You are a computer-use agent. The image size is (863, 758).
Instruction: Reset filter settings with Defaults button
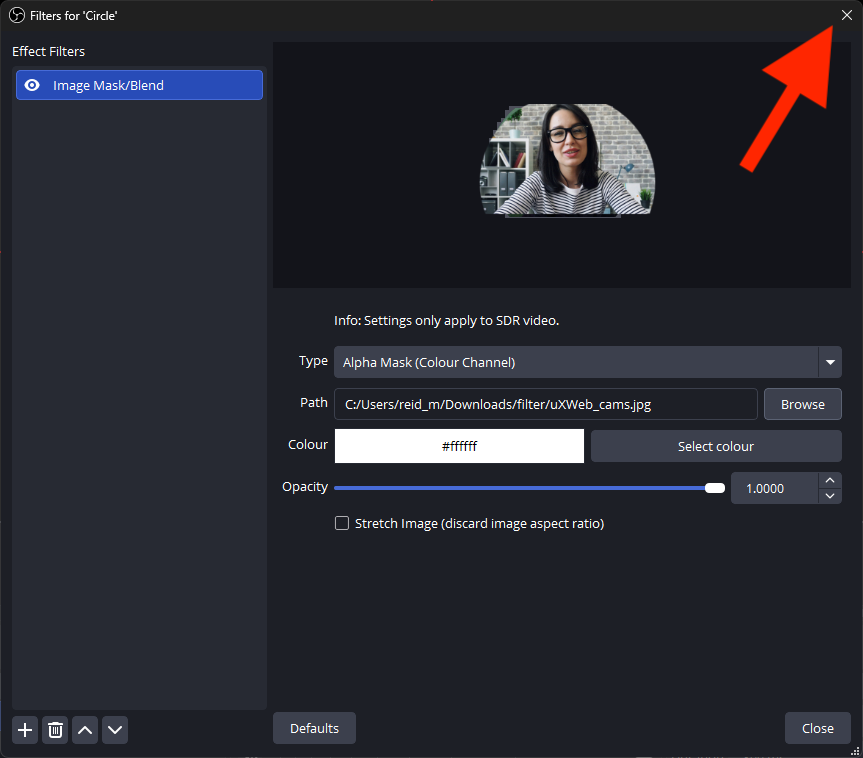[x=314, y=728]
